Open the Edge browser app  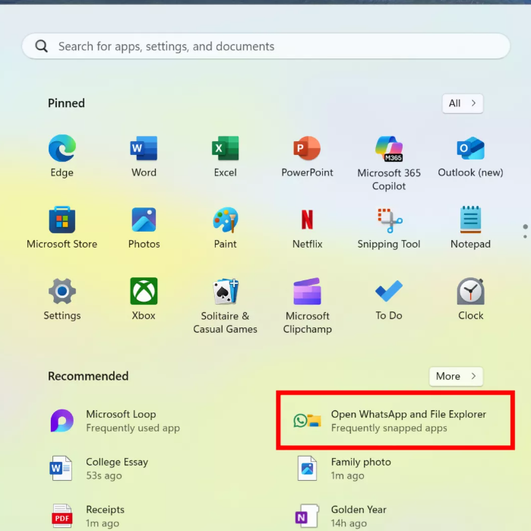[x=62, y=156]
